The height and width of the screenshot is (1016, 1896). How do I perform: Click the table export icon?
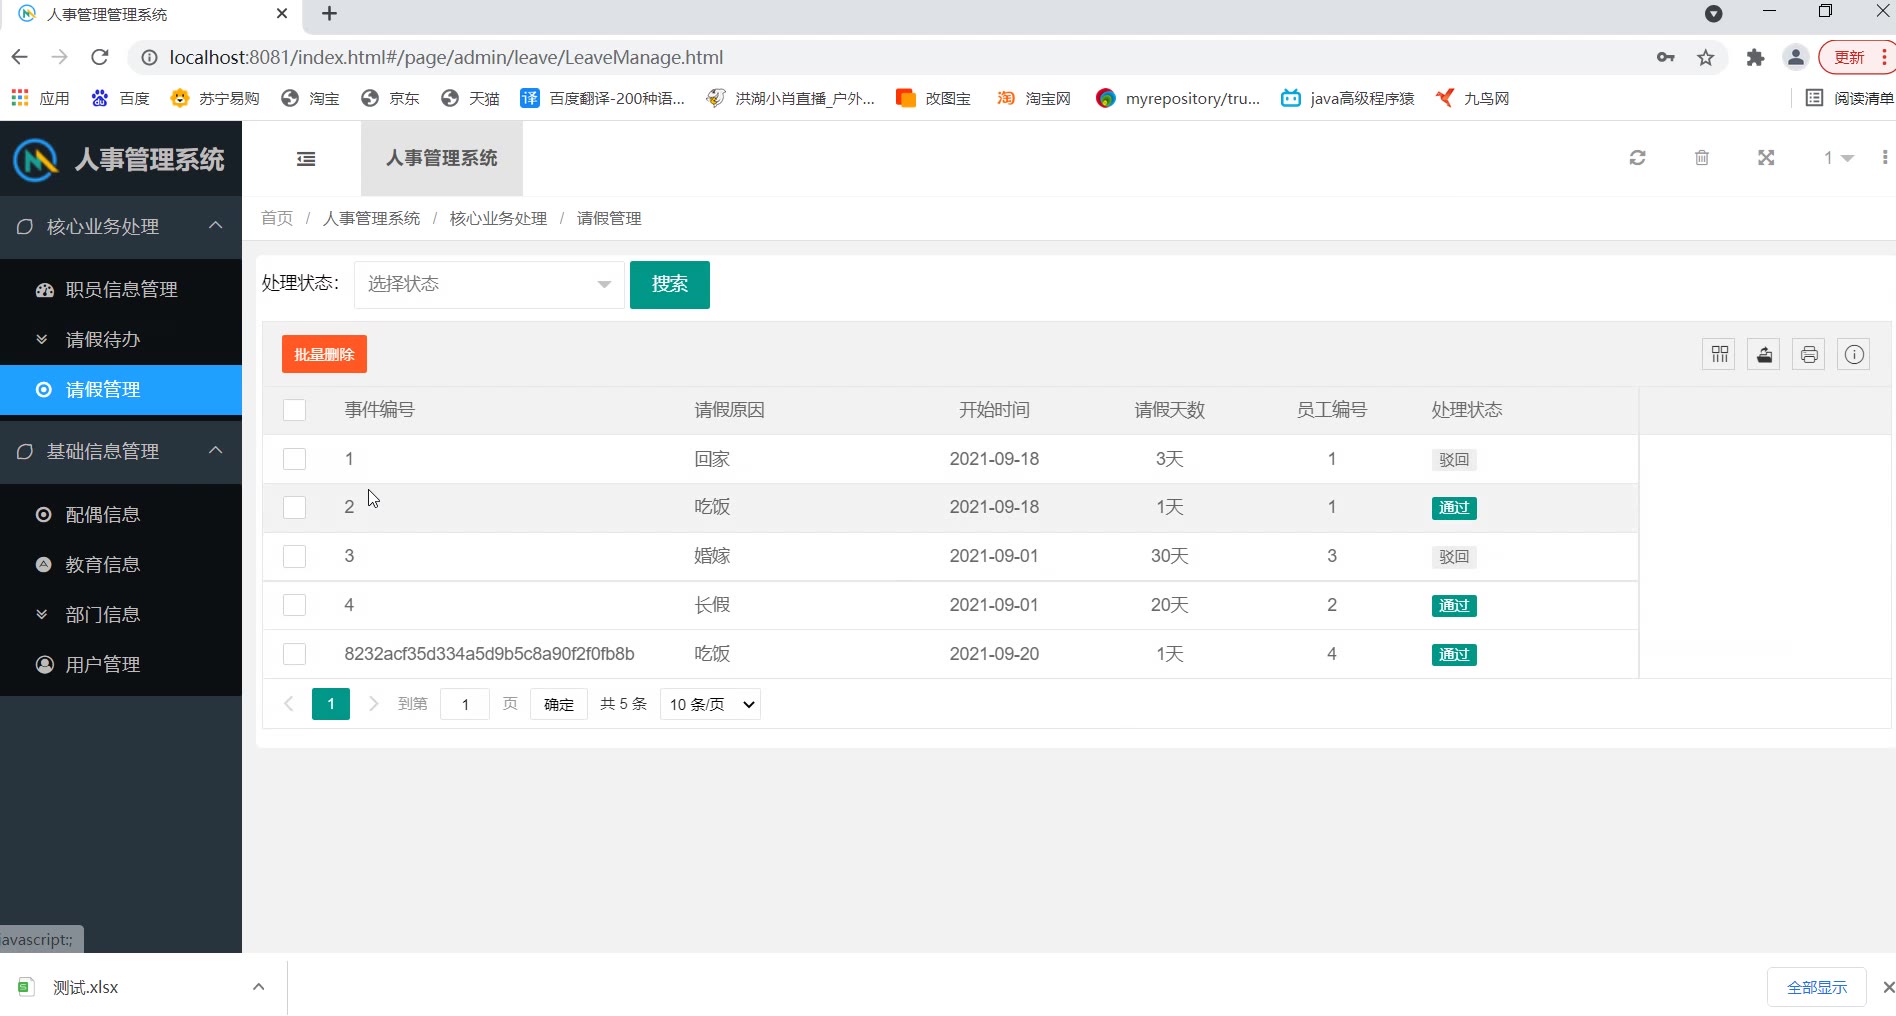(1764, 354)
